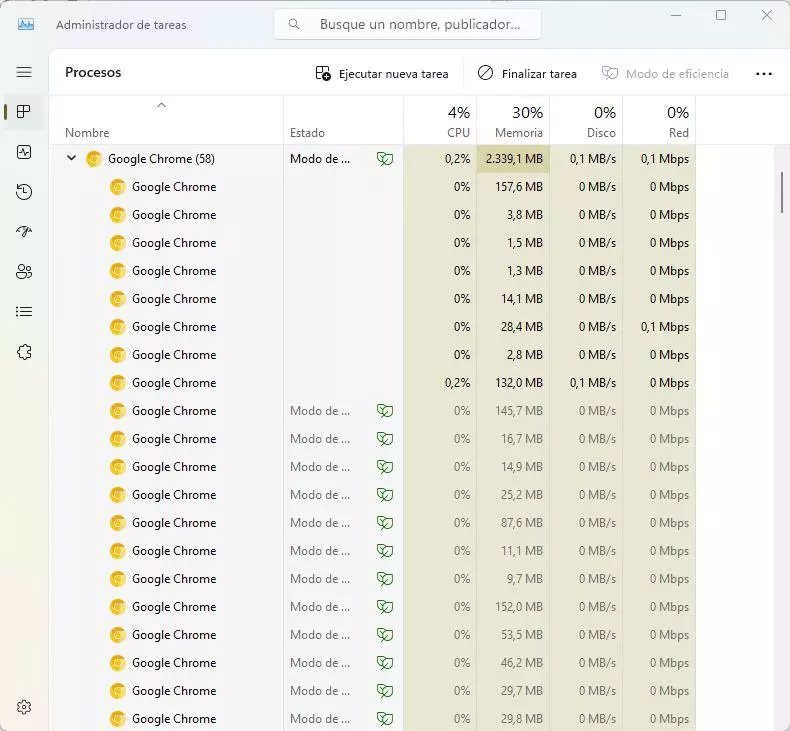Click the search magnifier icon
Viewport: 790px width, 731px height.
tap(294, 24)
